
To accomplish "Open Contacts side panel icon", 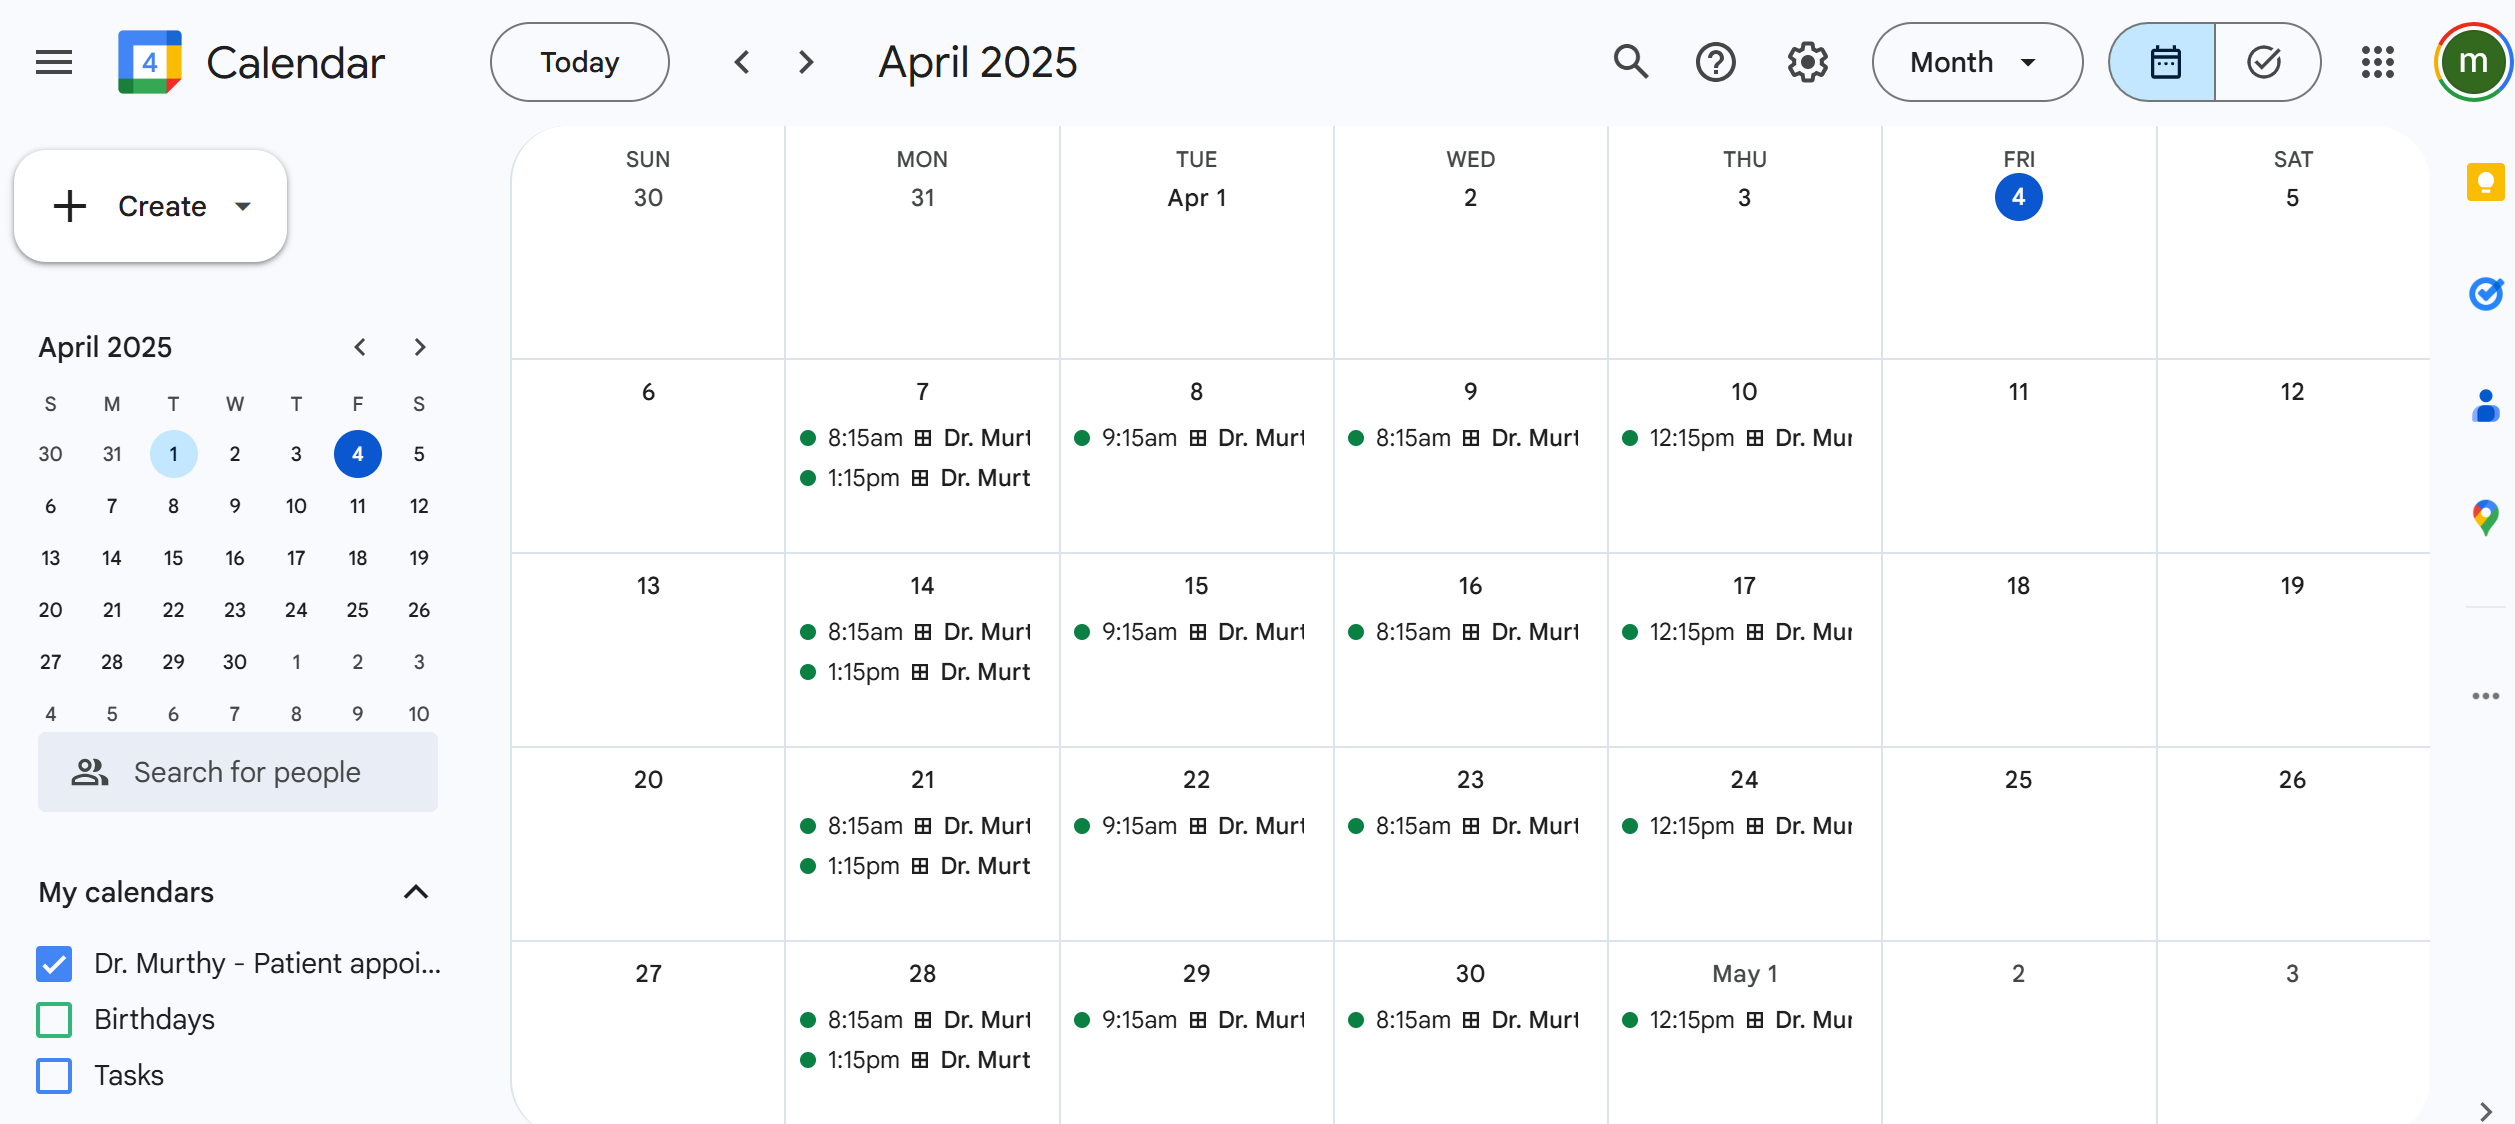I will 2485,406.
